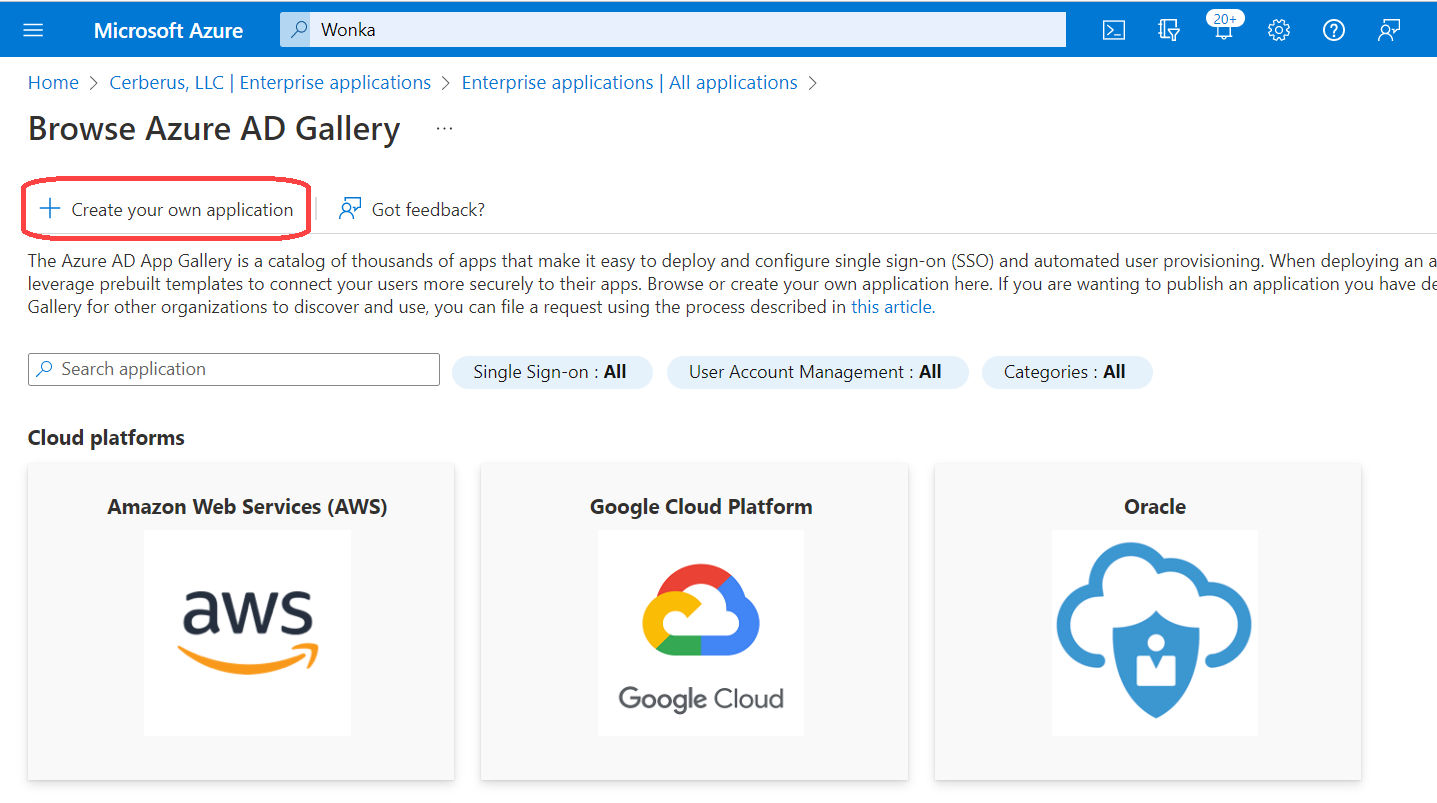This screenshot has height=803, width=1437.
Task: Open the Directories and subscriptions filter icon
Action: [1168, 30]
